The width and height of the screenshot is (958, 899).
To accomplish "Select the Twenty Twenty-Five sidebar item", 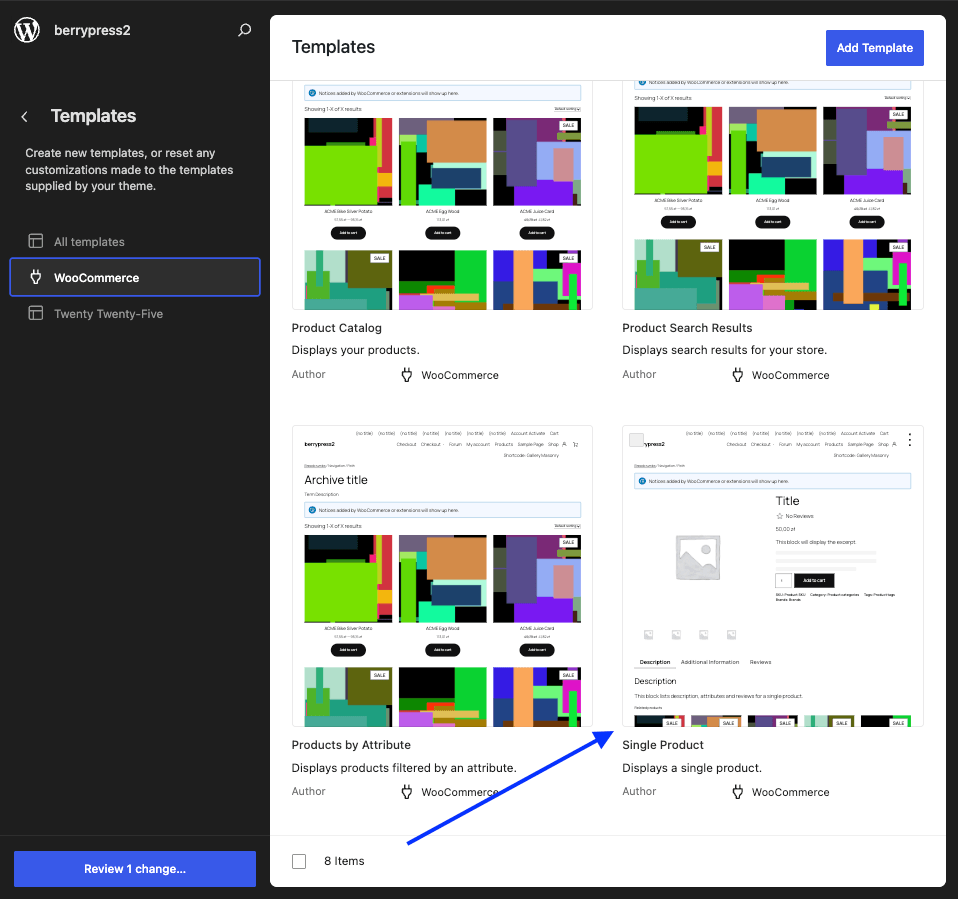I will [x=135, y=314].
